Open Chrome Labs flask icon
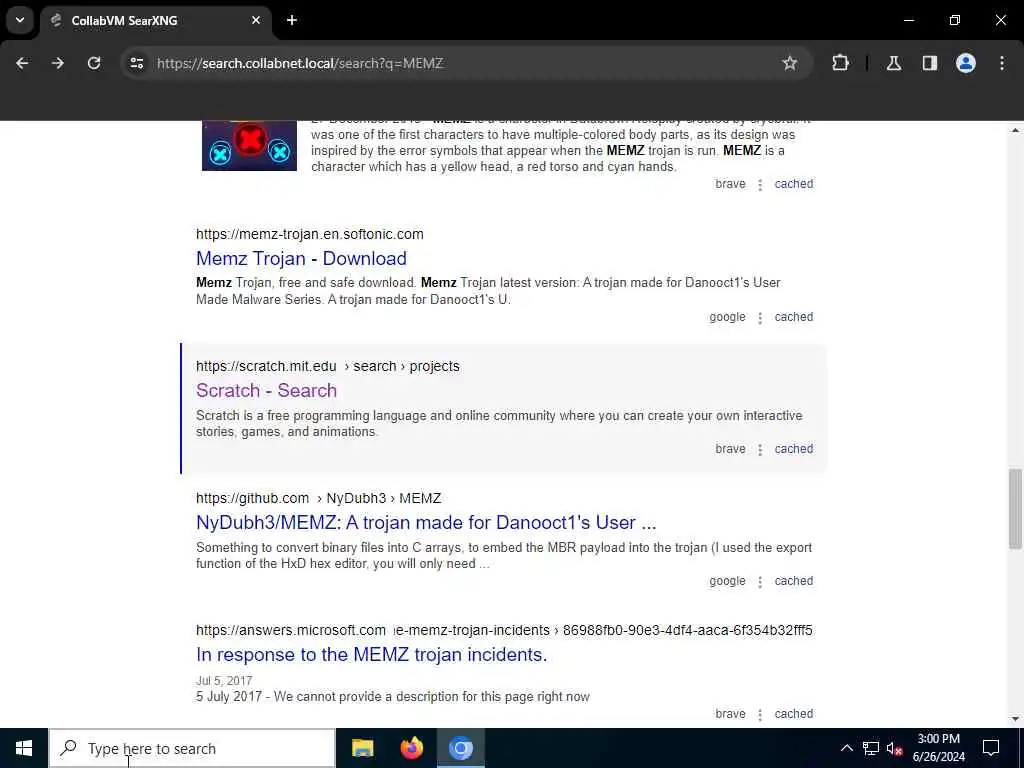This screenshot has width=1024, height=768. 894,63
